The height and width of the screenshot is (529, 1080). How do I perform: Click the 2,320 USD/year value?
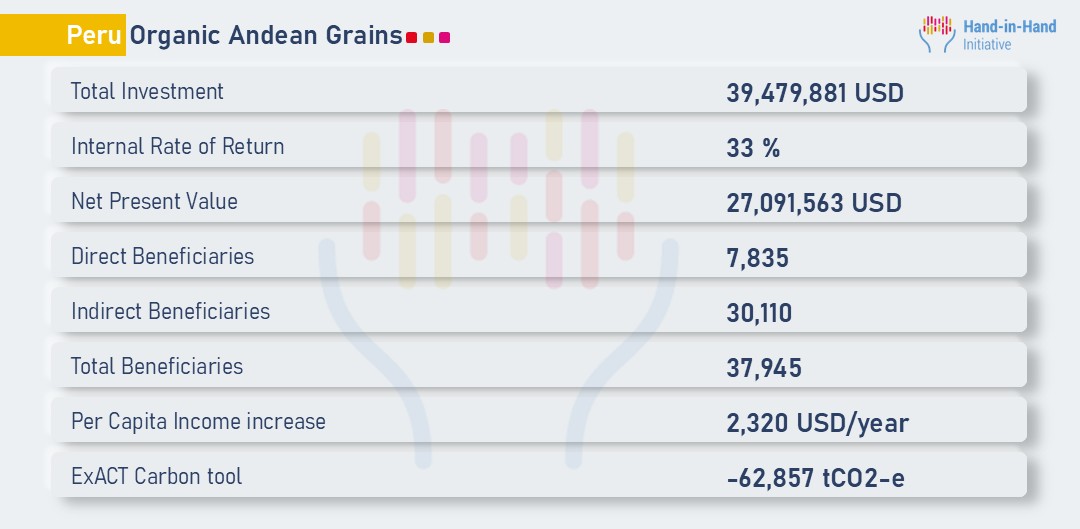817,423
